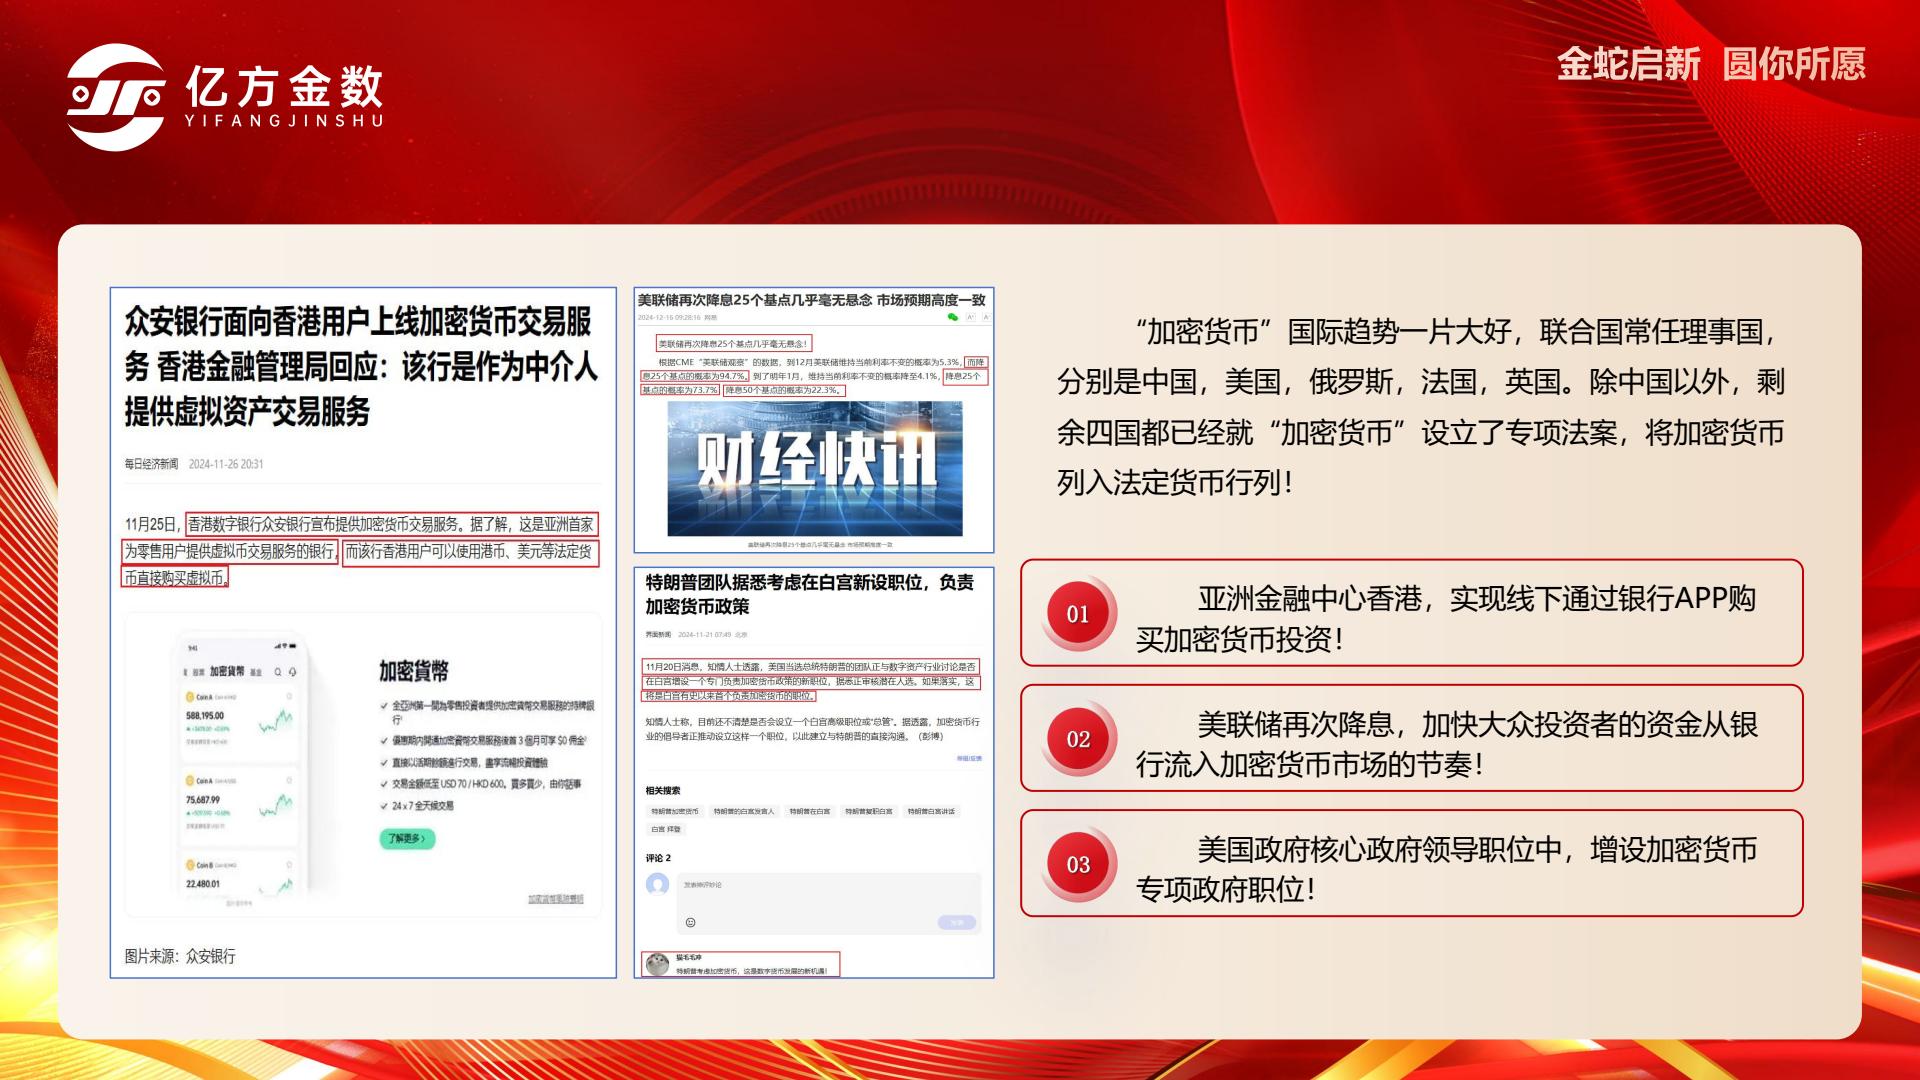Click the 美联储再次降息 point 02 text
Image resolution: width=1920 pixels, height=1080 pixels.
point(1446,744)
